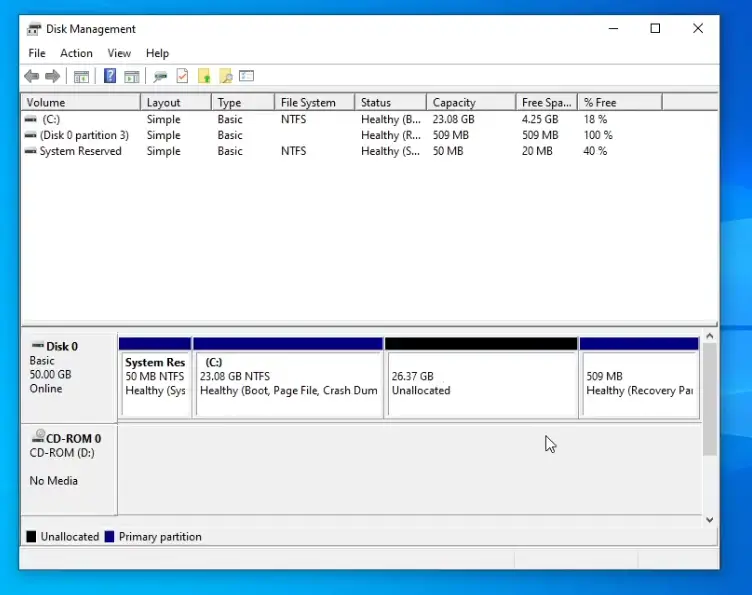752x595 pixels.
Task: Click the settings list view toolbar icon
Action: 247,76
